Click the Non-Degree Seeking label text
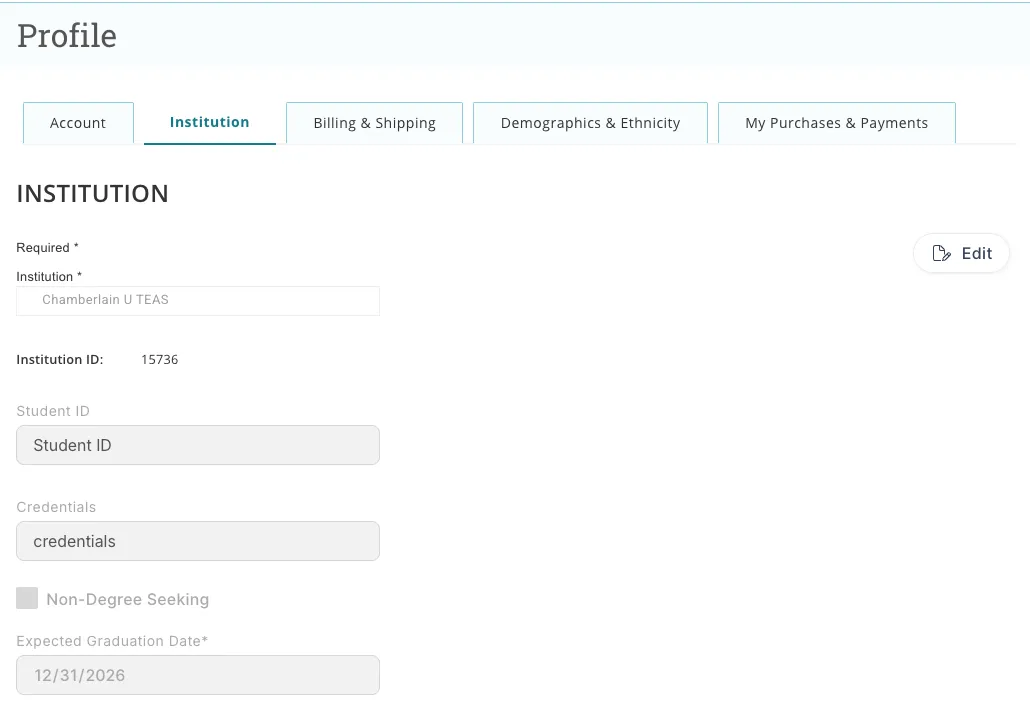Viewport: 1030px width, 720px height. 128,599
